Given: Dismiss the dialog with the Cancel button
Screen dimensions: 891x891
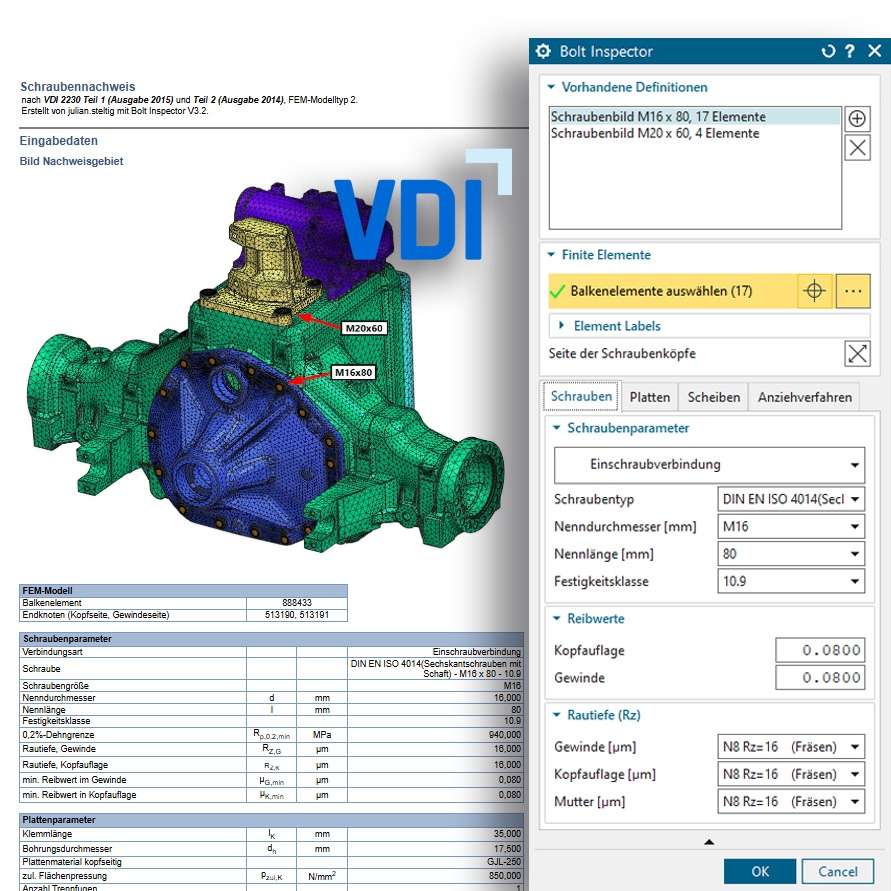Looking at the screenshot, I should coord(838,871).
